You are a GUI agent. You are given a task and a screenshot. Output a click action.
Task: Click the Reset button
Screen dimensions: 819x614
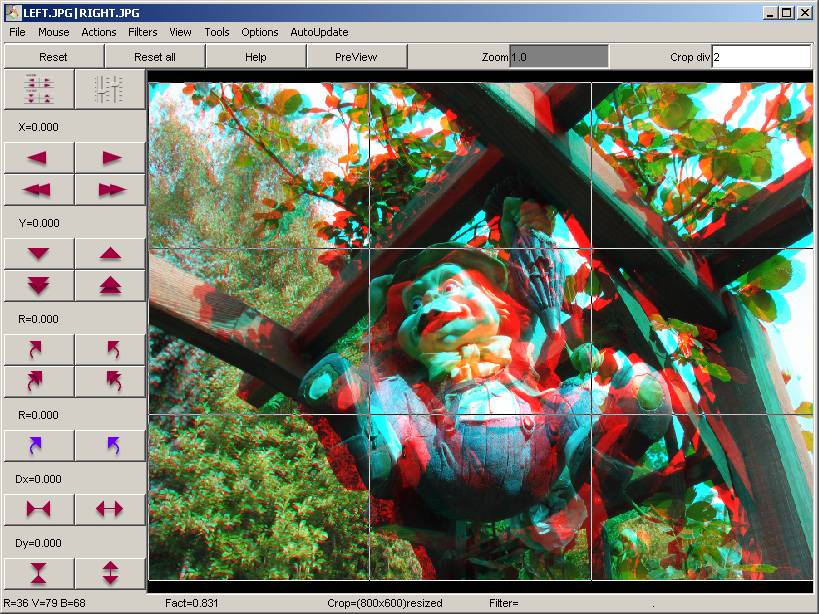tap(53, 57)
